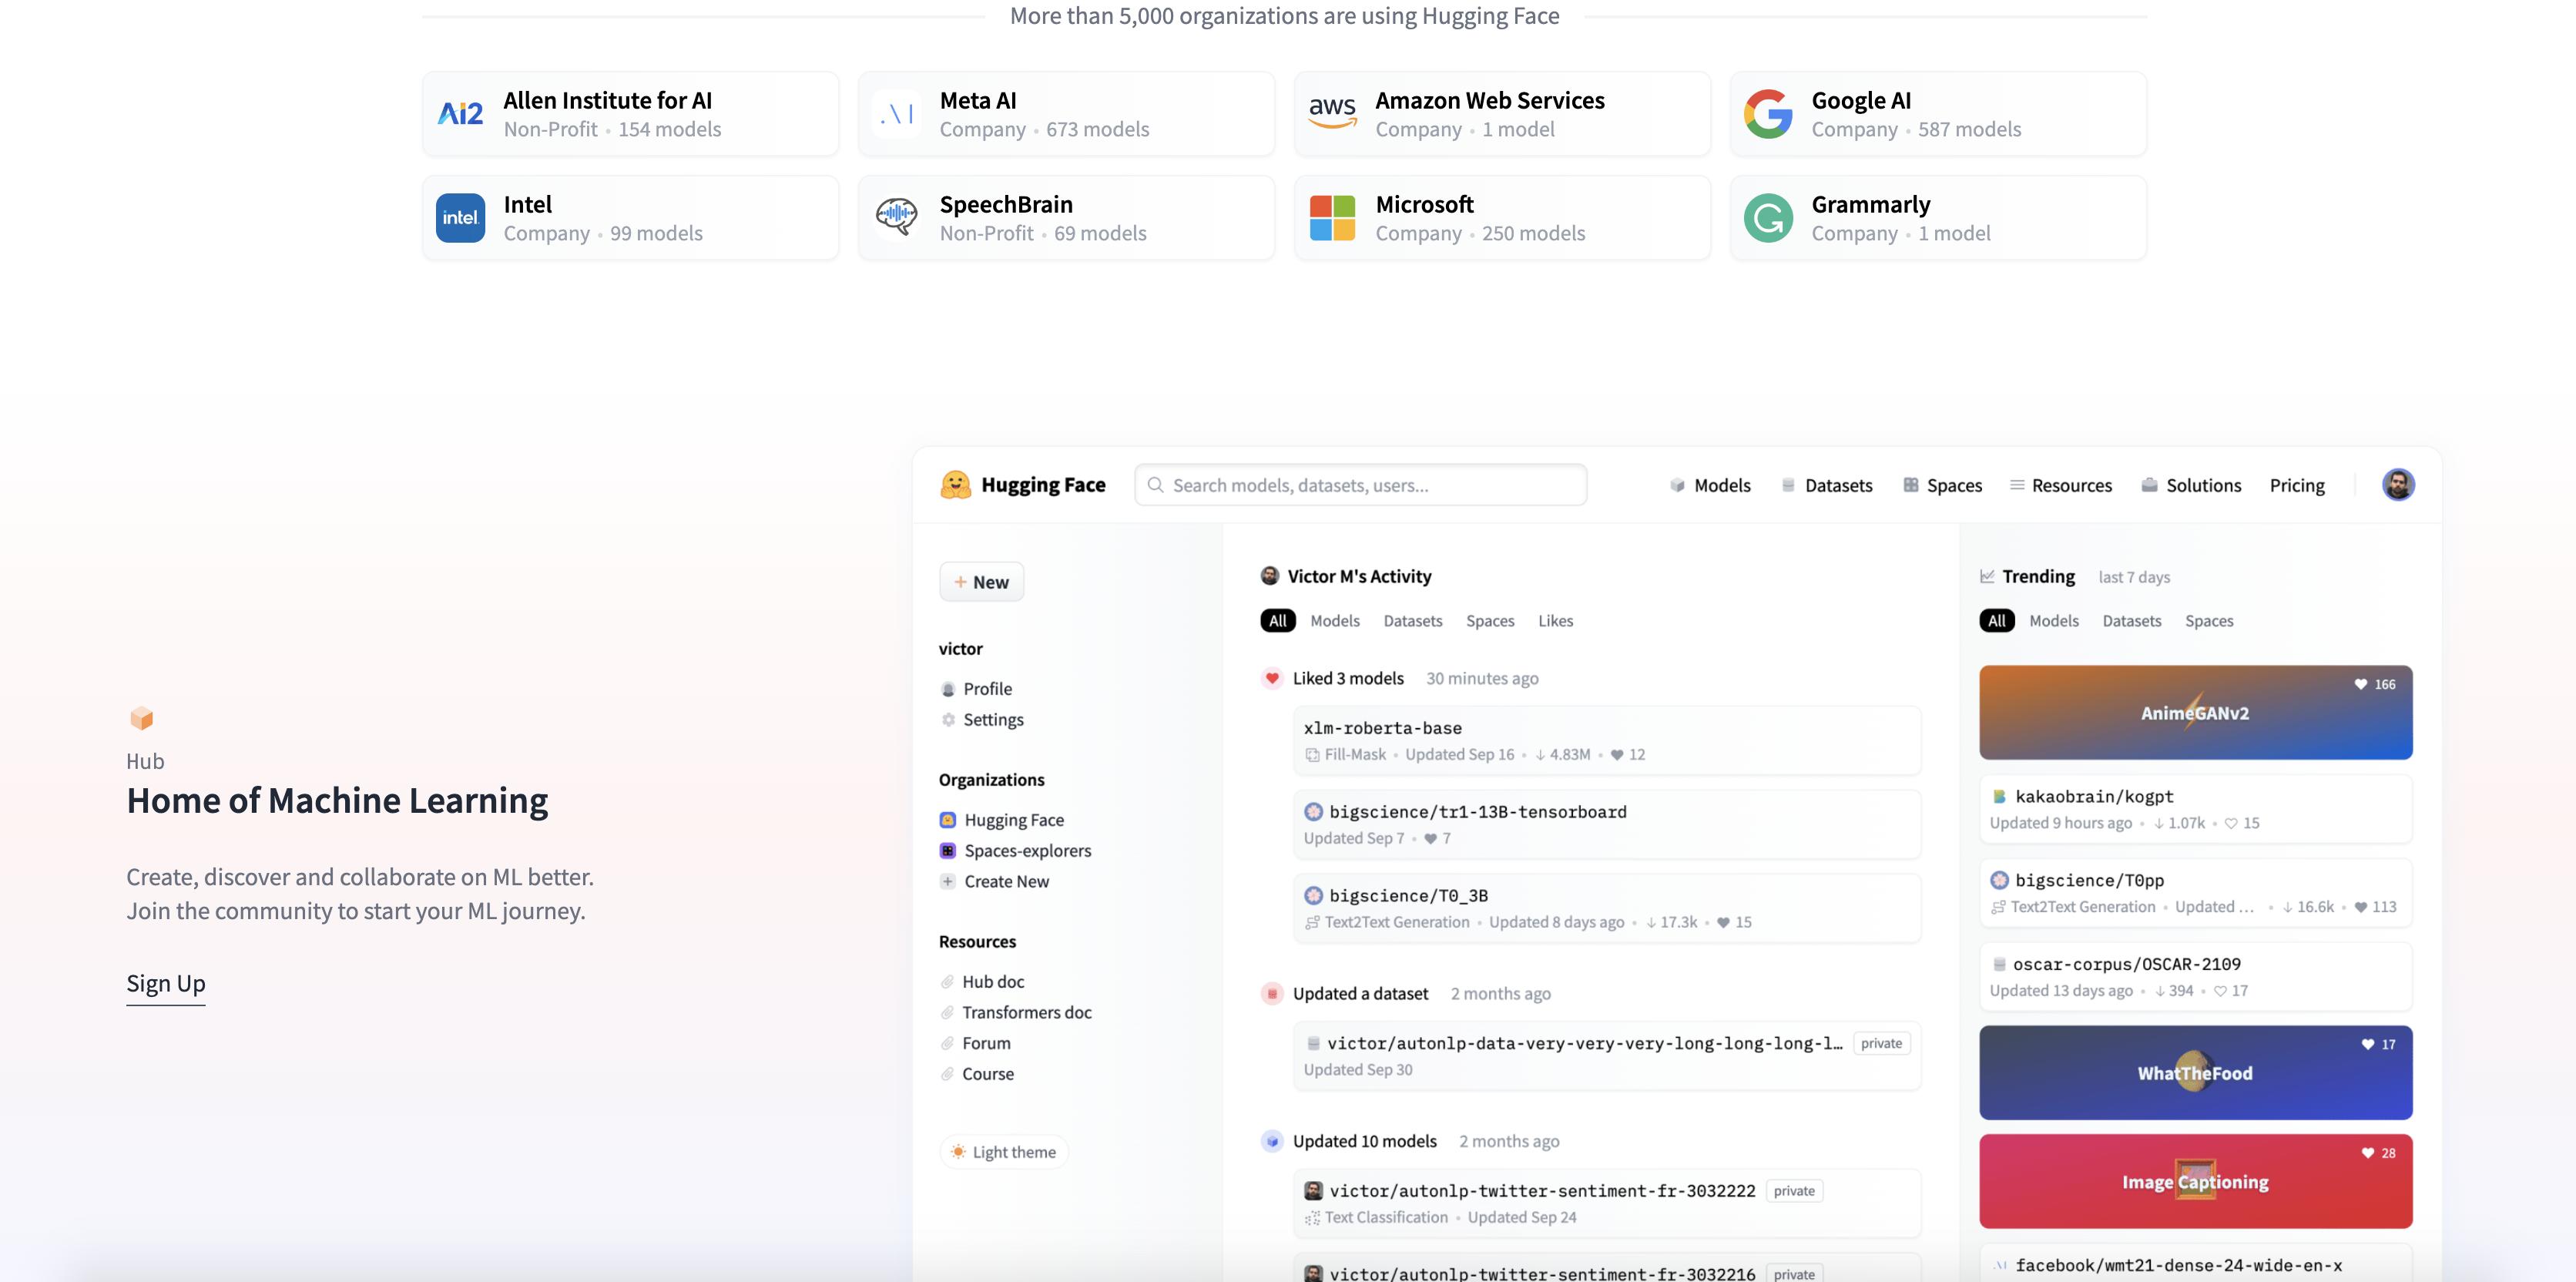Click the user avatar in navbar

(x=2398, y=485)
